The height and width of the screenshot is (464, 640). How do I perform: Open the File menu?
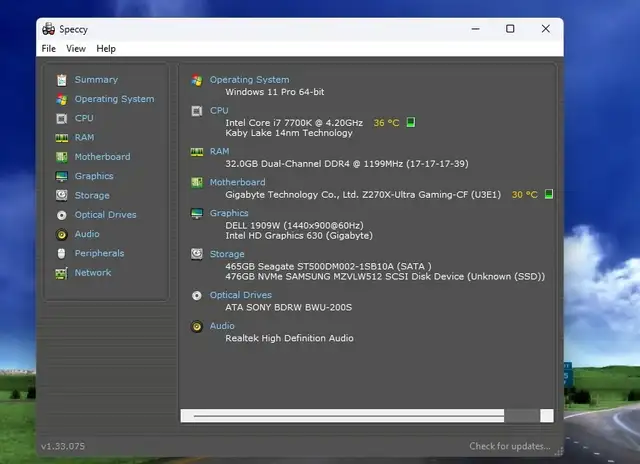(x=49, y=49)
